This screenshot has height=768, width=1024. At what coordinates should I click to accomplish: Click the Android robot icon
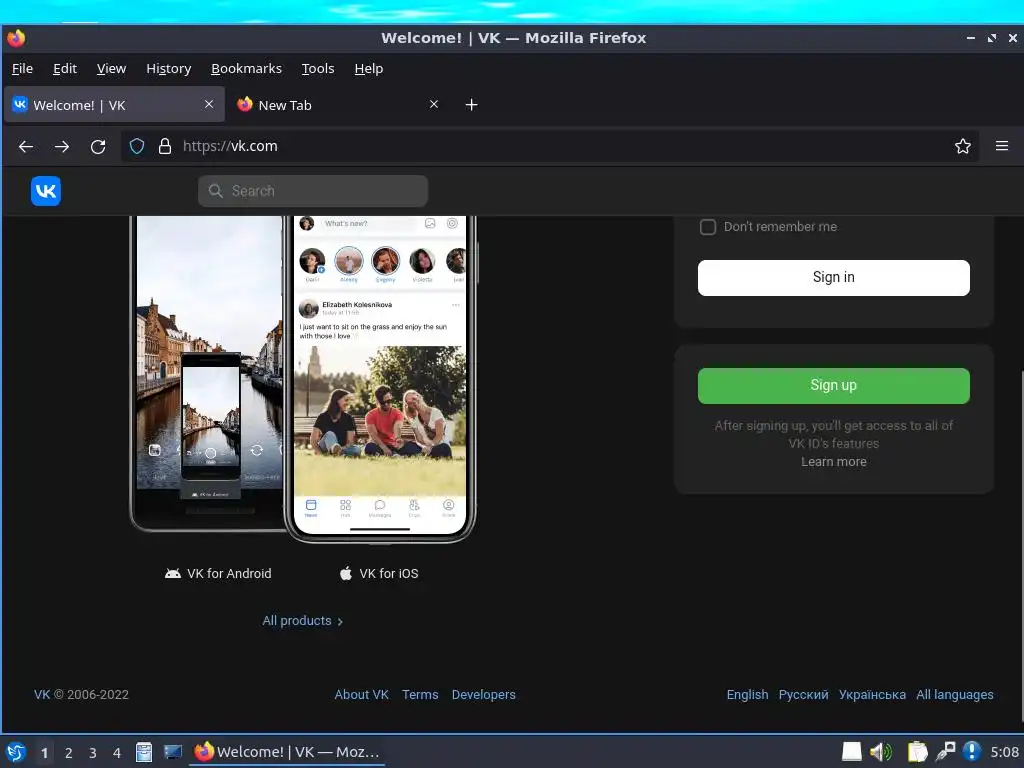pyautogui.click(x=172, y=573)
